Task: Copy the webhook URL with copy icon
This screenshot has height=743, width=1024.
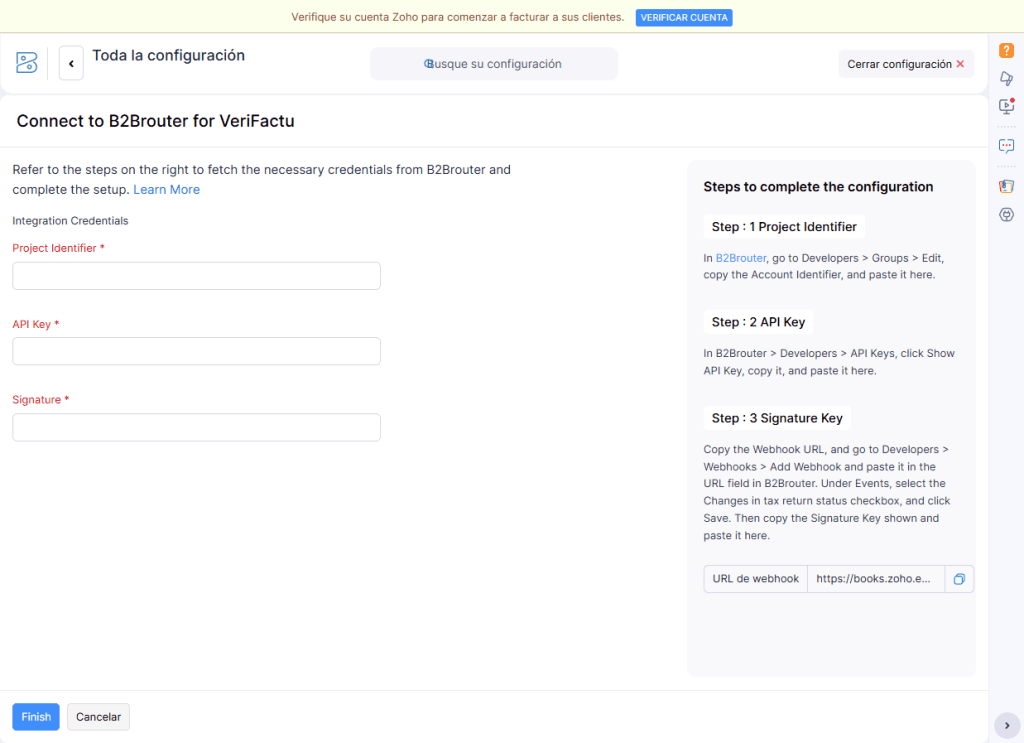Action: [959, 579]
